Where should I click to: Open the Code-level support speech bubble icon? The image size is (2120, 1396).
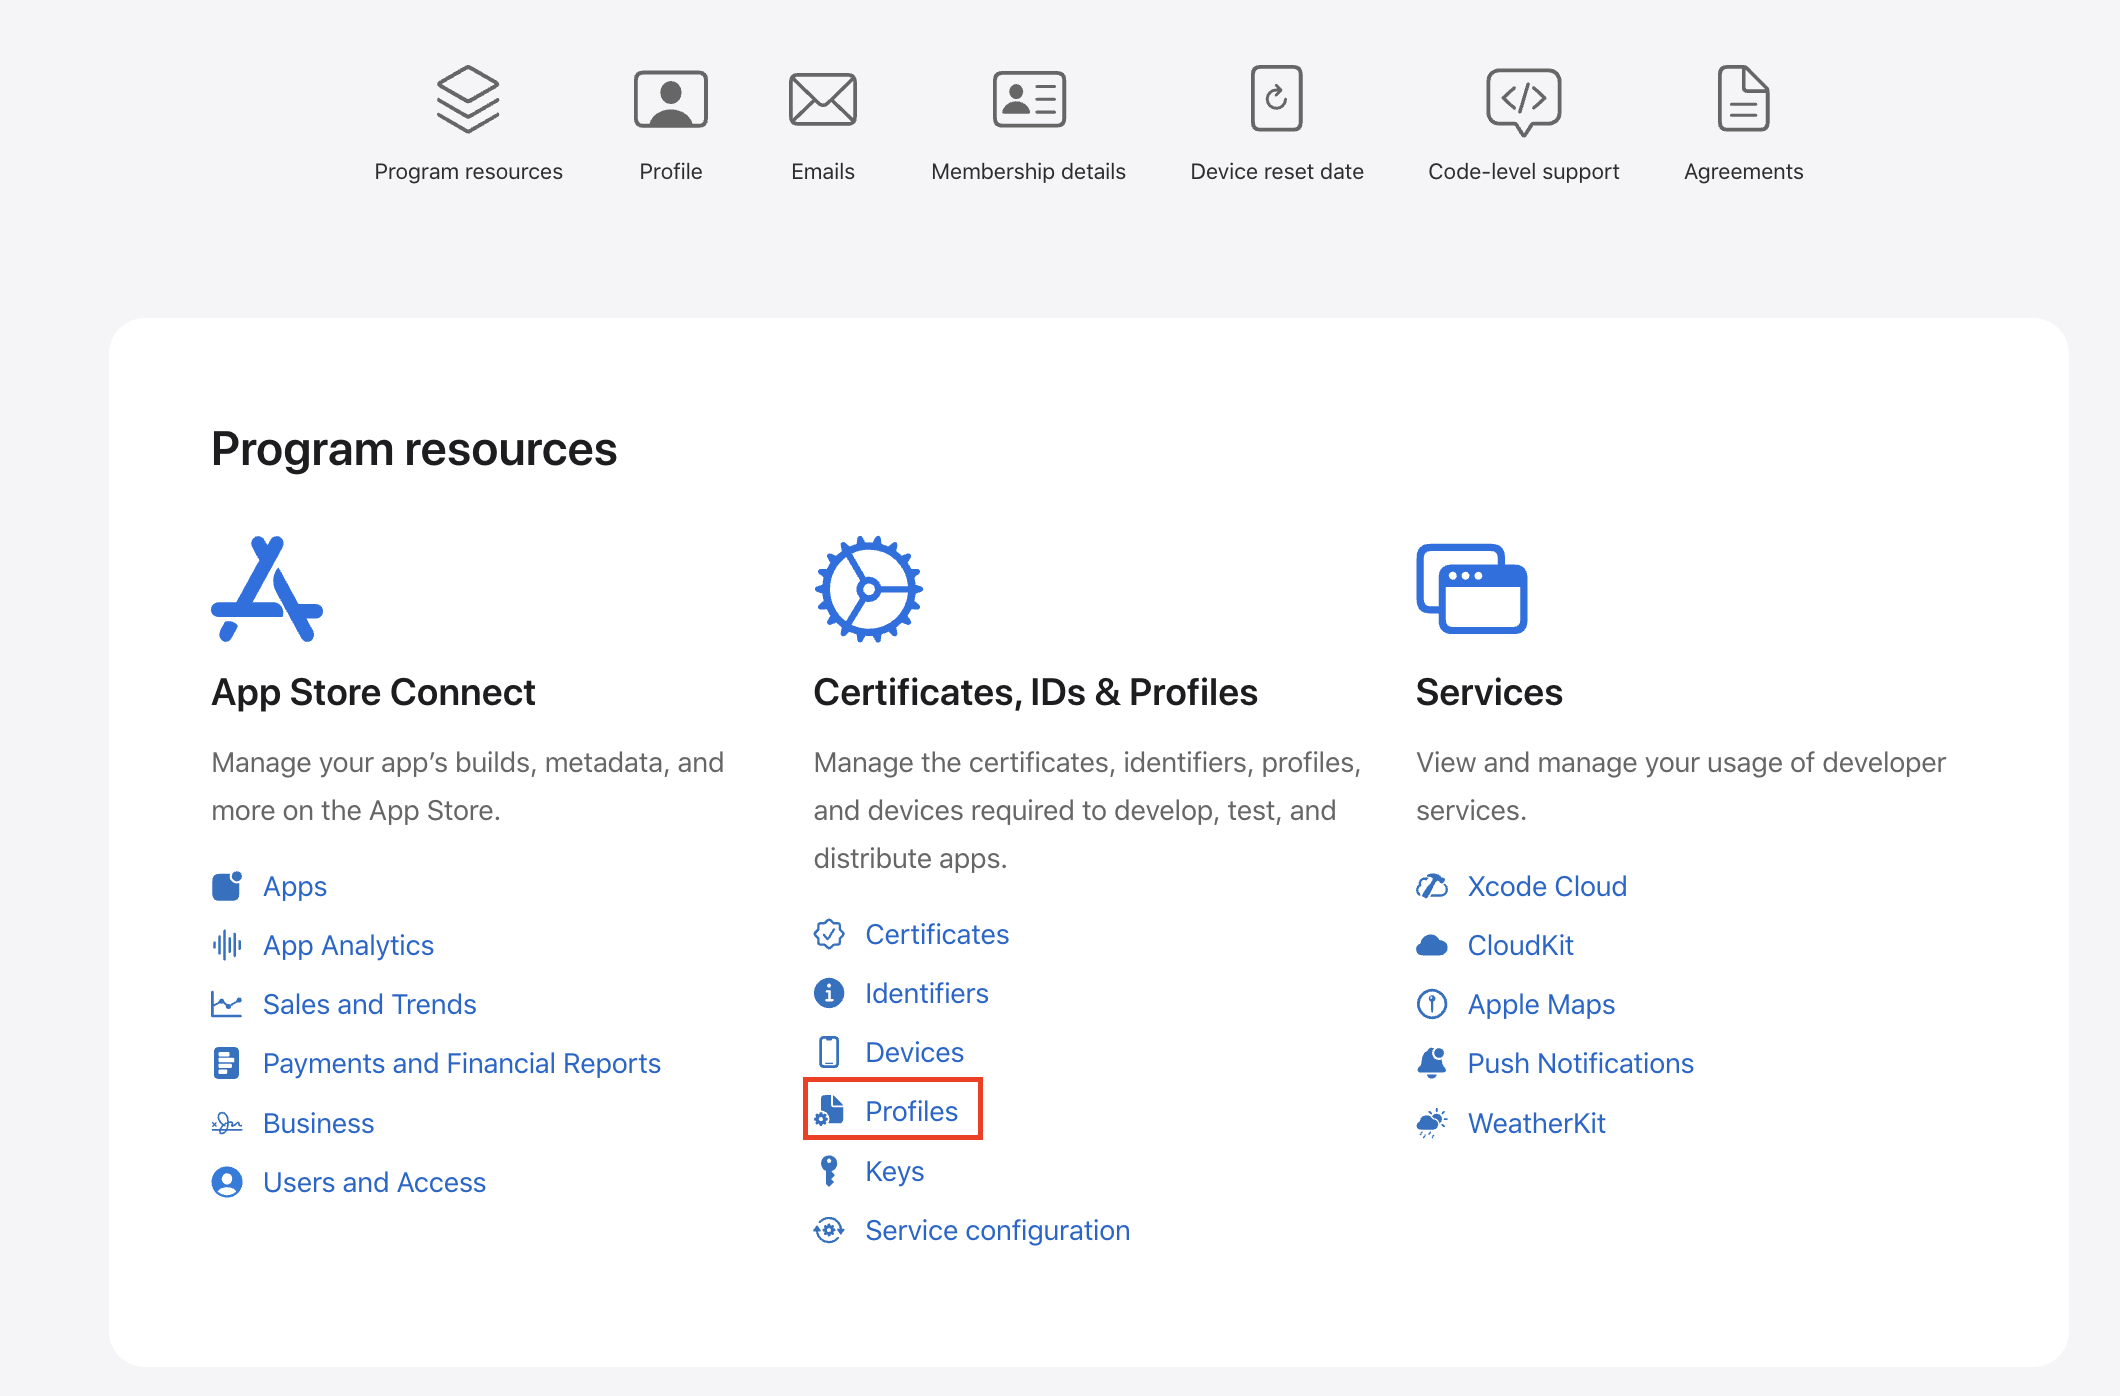(x=1523, y=99)
